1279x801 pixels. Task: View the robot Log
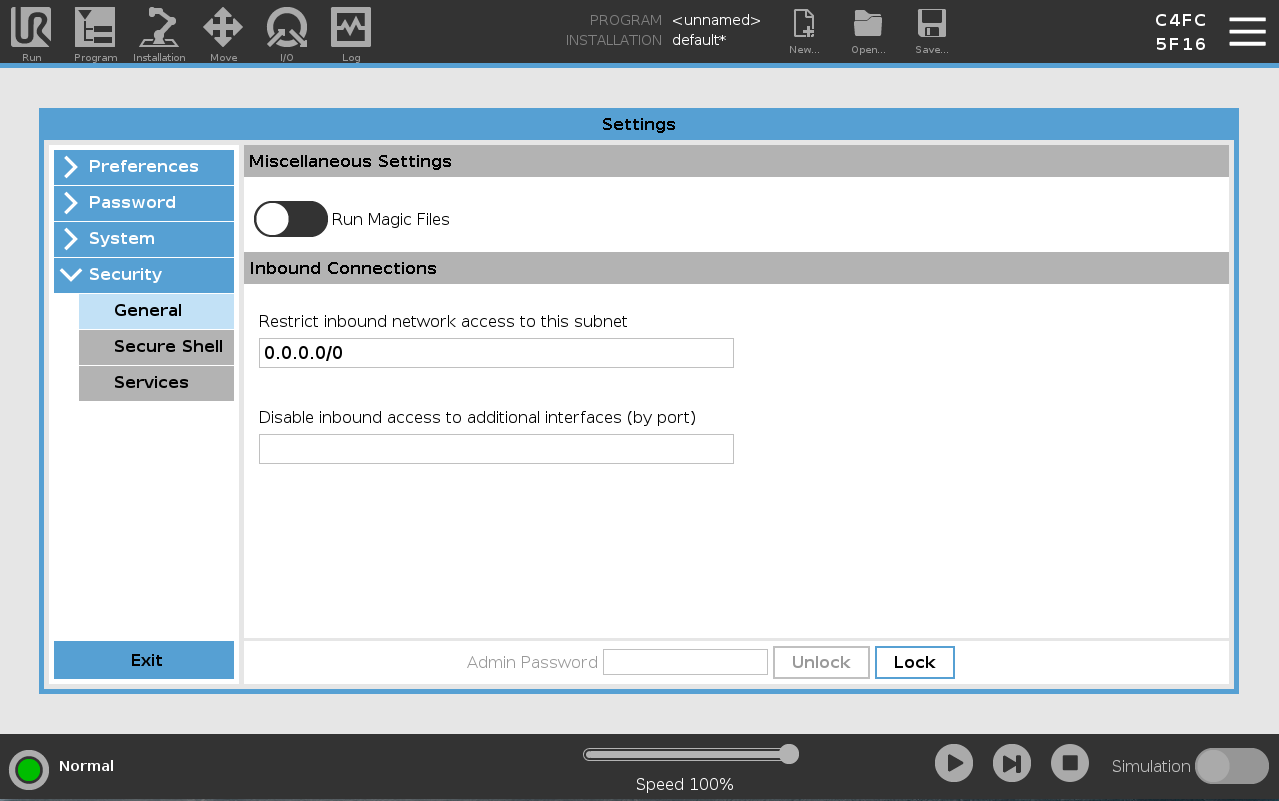[x=350, y=32]
